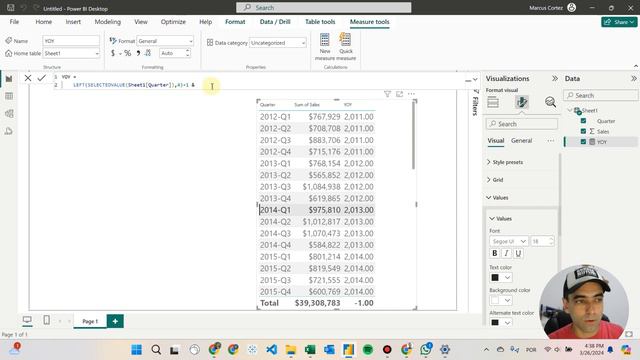The width and height of the screenshot is (640, 360).
Task: Click the Data pane Search box
Action: [601, 95]
